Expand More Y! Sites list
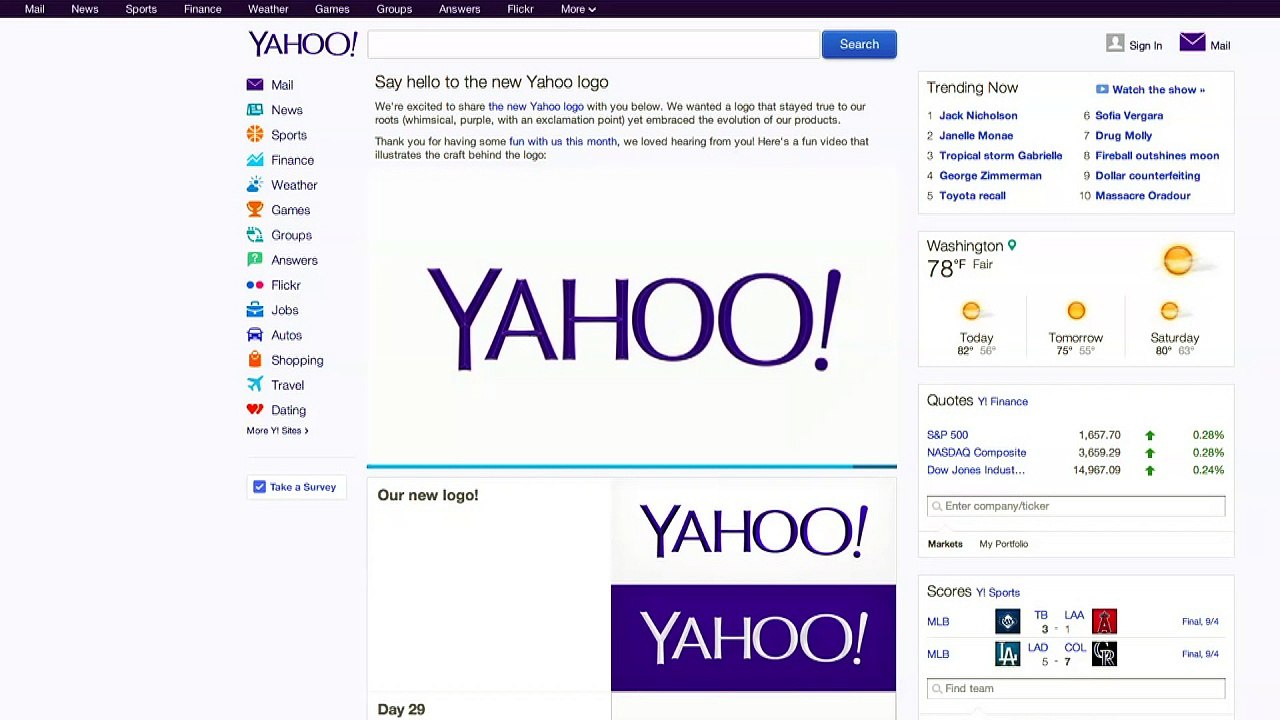Viewport: 1280px width, 720px height. pos(277,431)
